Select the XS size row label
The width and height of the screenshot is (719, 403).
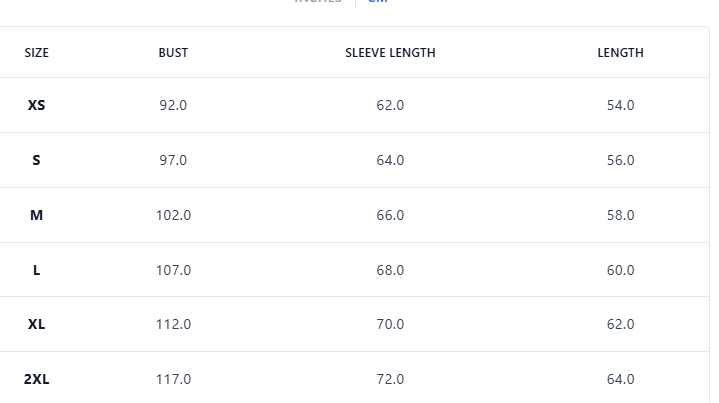(37, 105)
